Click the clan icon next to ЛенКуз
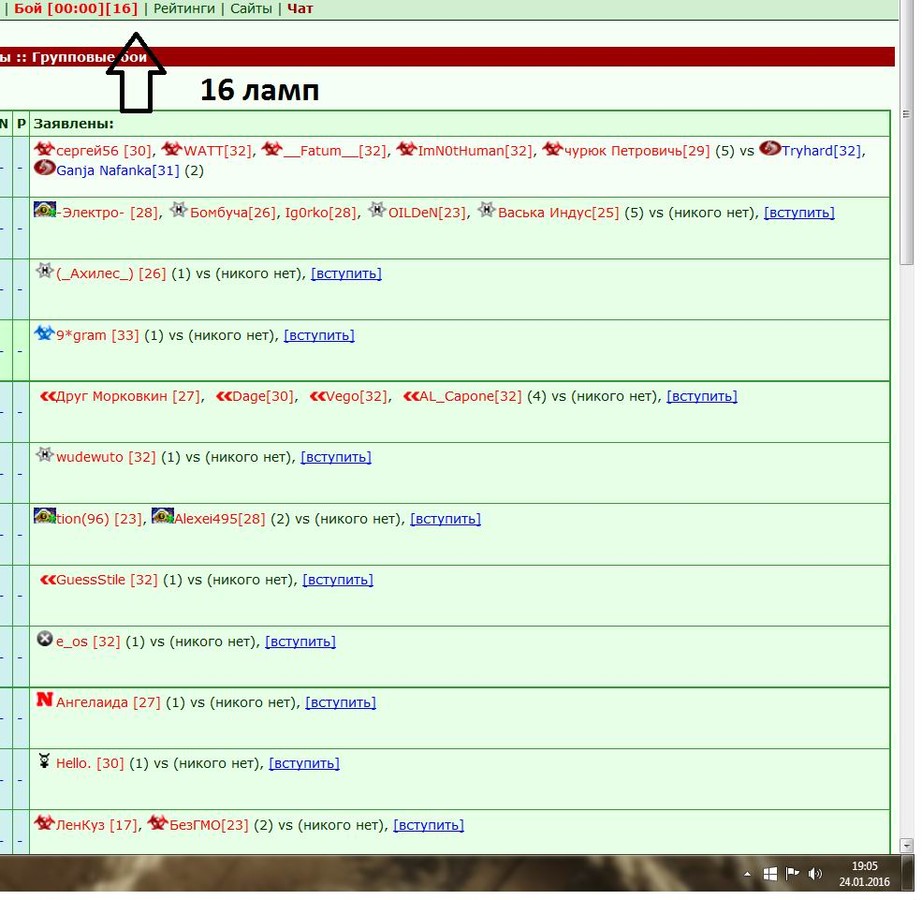This screenshot has height=900, width=922. click(44, 823)
